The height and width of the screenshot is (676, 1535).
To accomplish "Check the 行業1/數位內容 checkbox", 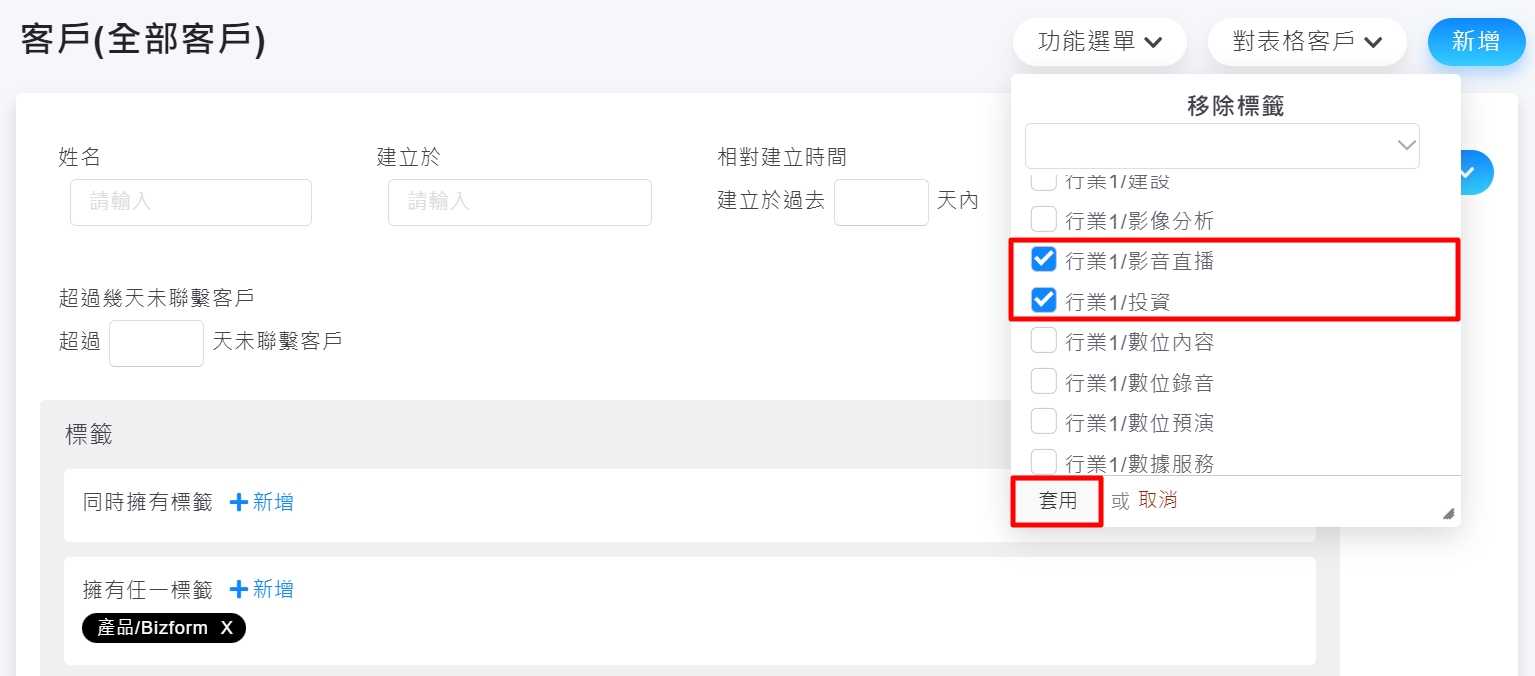I will pos(1044,341).
